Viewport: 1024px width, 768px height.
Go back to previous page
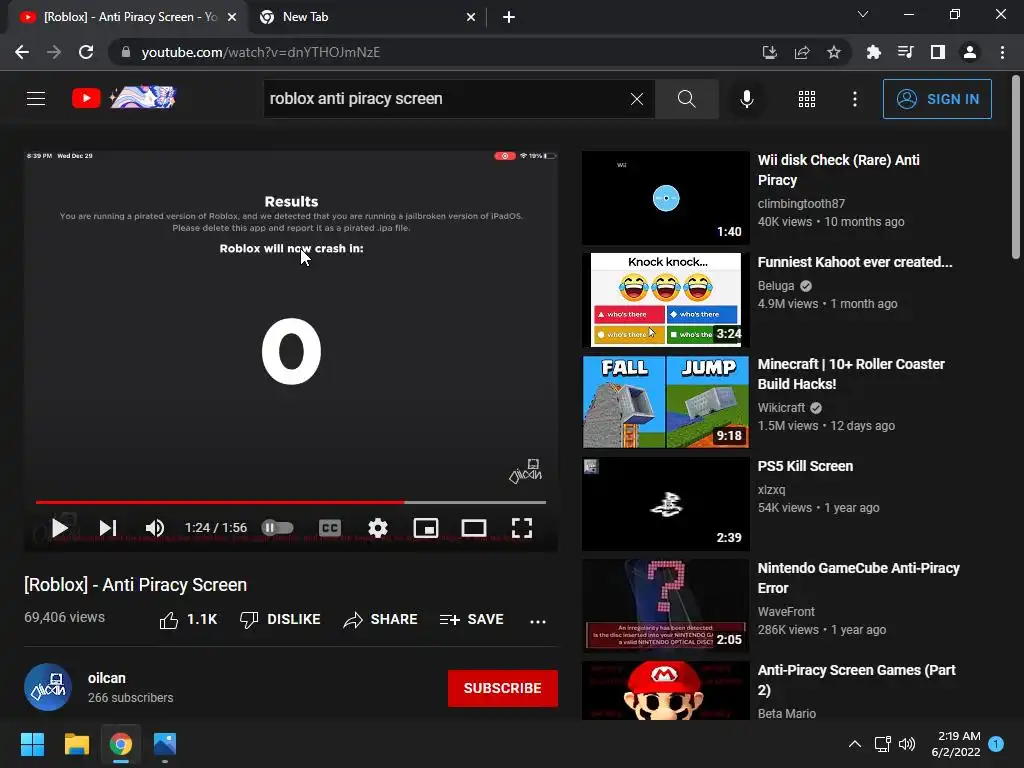click(22, 52)
